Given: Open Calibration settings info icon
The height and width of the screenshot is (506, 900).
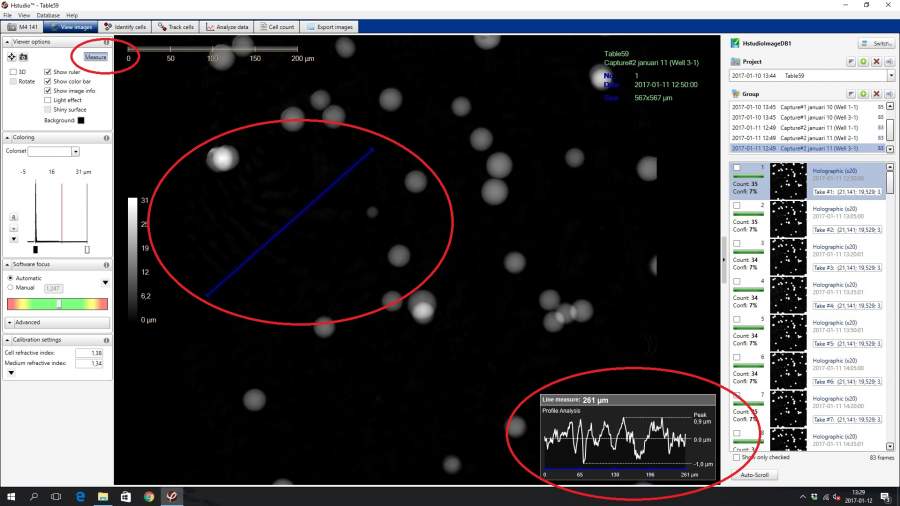Looking at the screenshot, I should pyautogui.click(x=106, y=340).
